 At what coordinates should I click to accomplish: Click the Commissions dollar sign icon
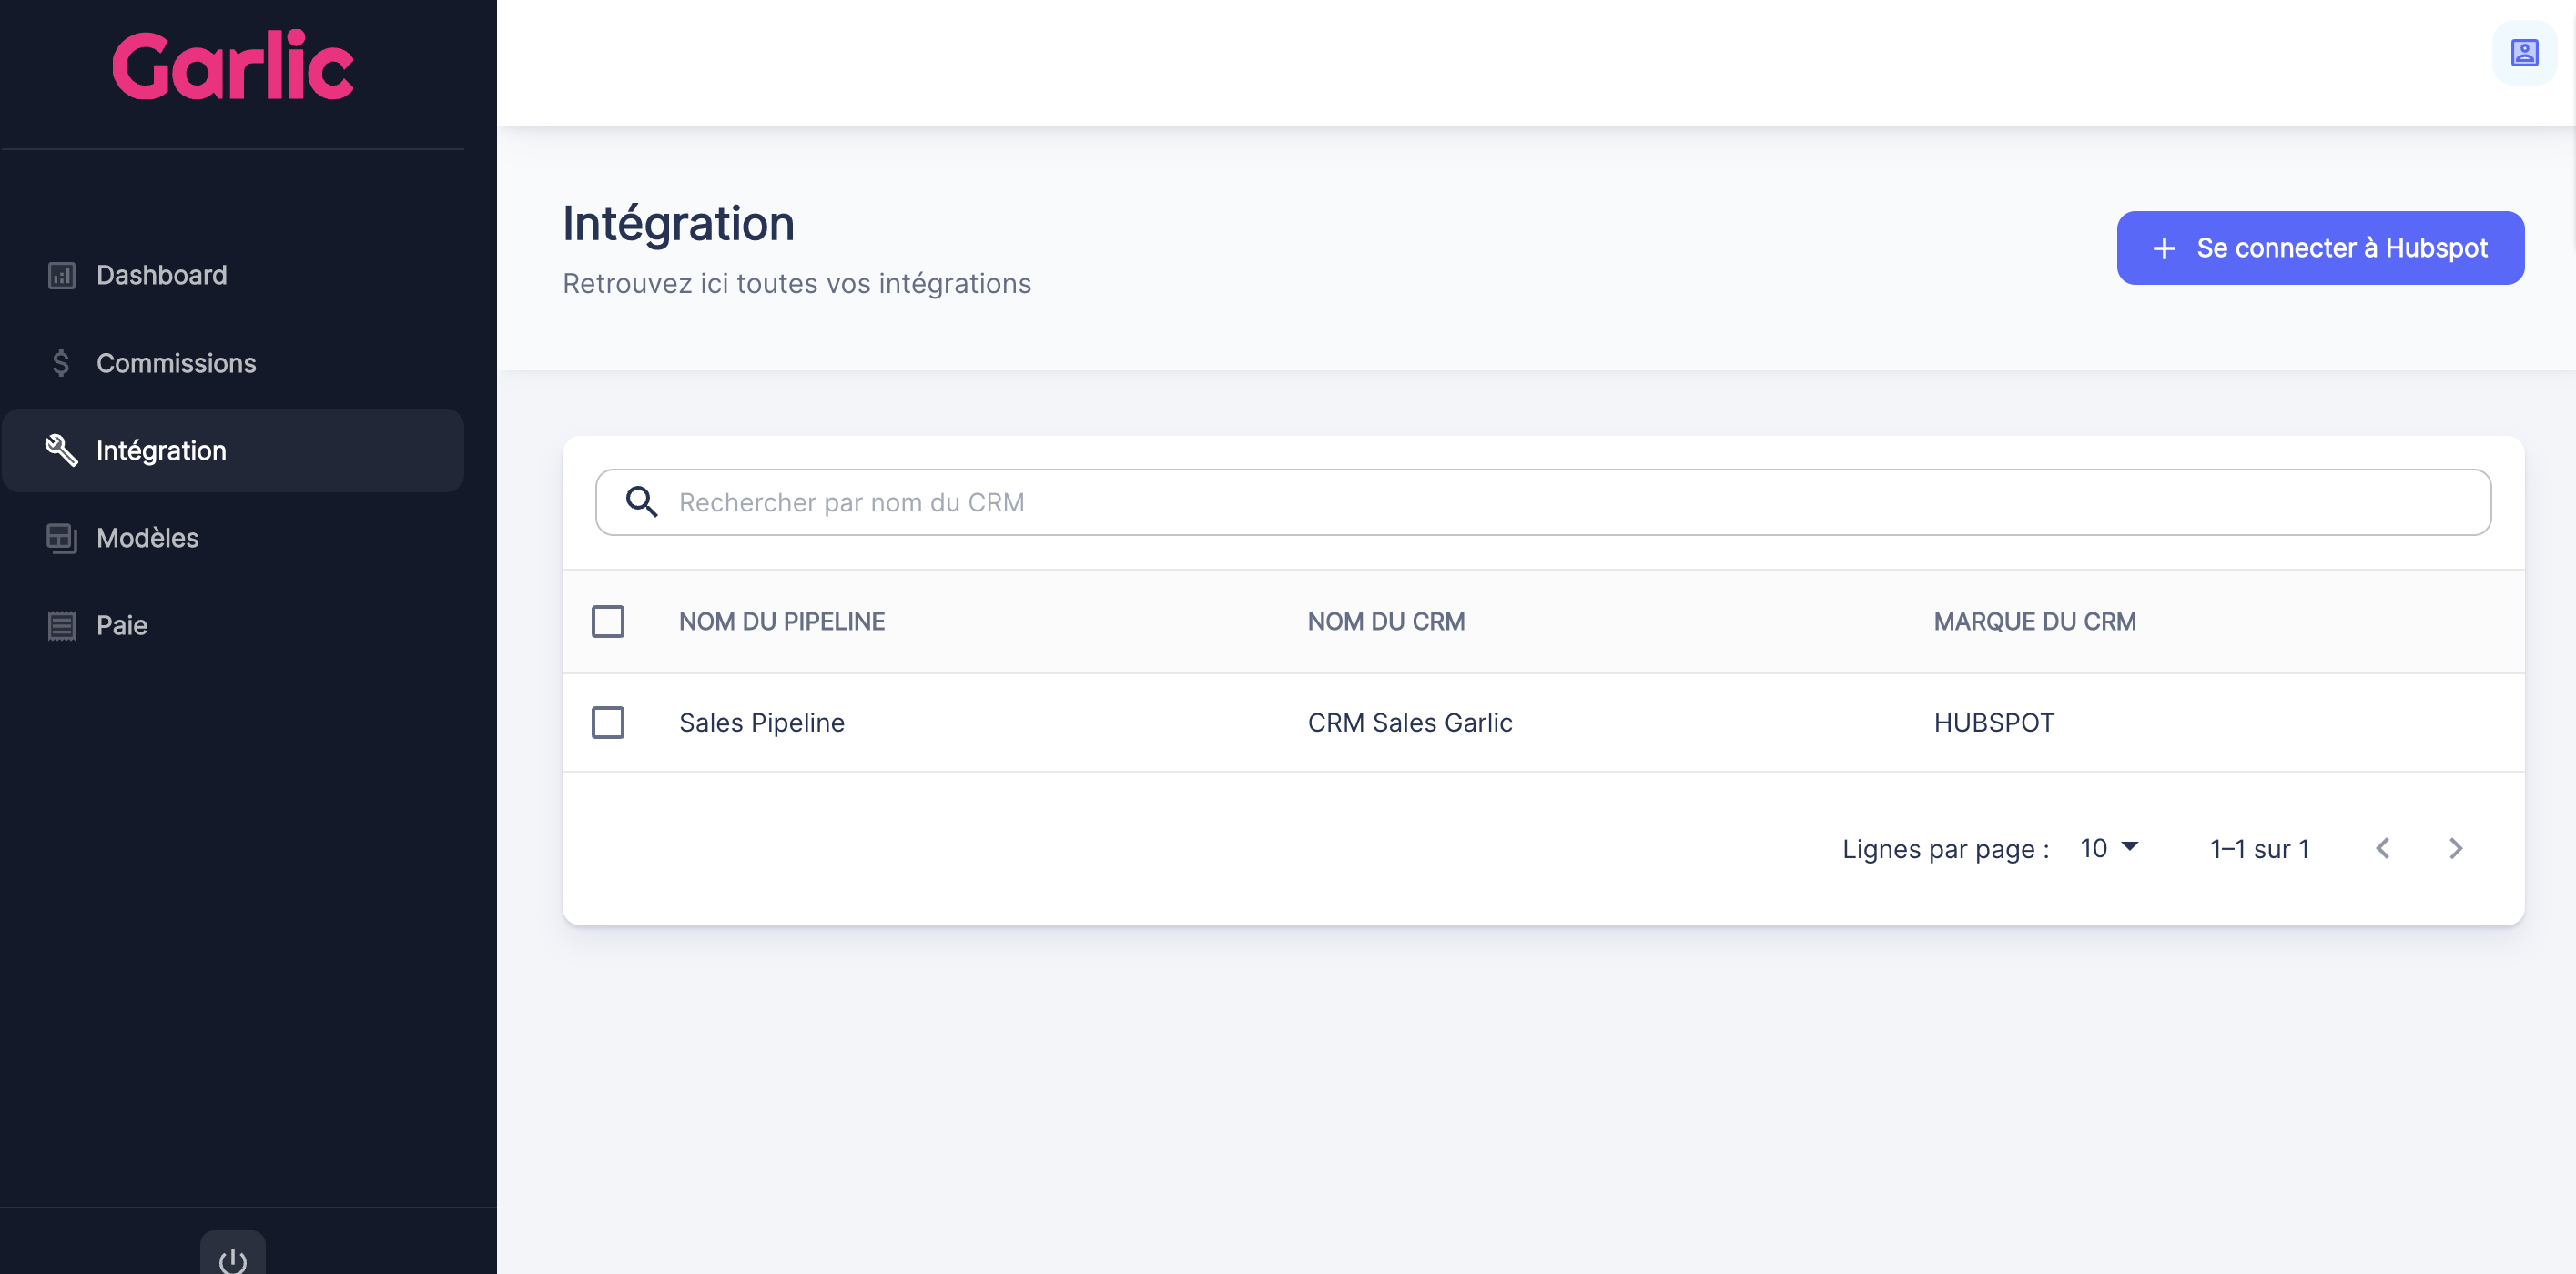tap(61, 363)
